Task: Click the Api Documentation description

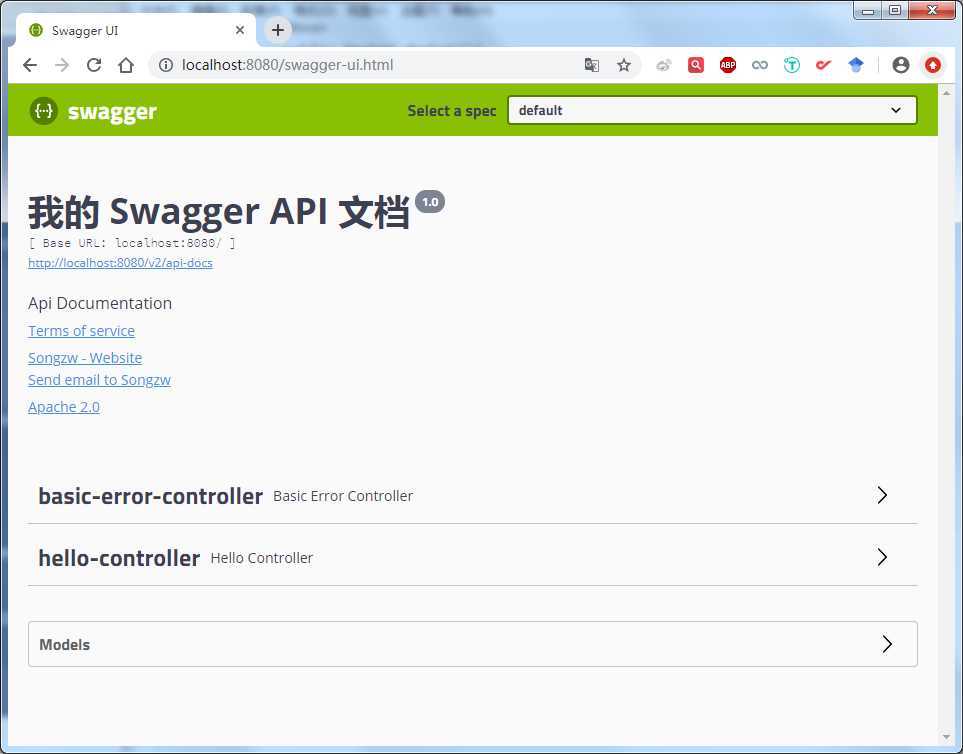Action: point(100,303)
